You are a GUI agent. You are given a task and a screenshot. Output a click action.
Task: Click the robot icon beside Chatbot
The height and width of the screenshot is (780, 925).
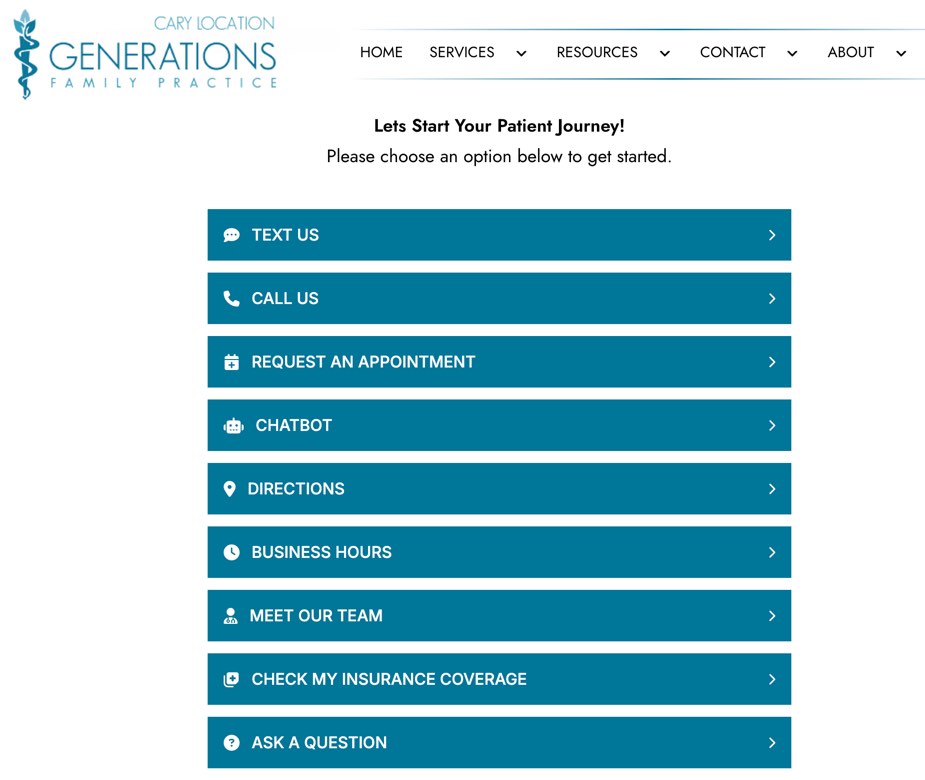pyautogui.click(x=233, y=426)
